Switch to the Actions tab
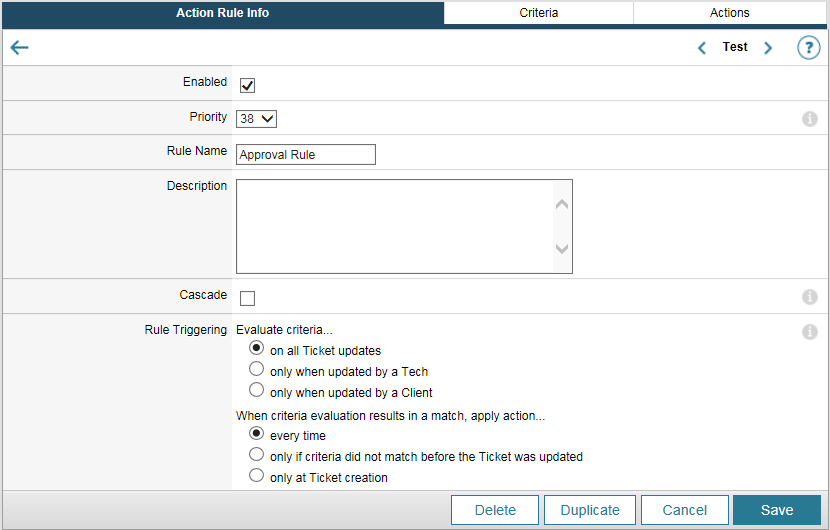 (729, 13)
